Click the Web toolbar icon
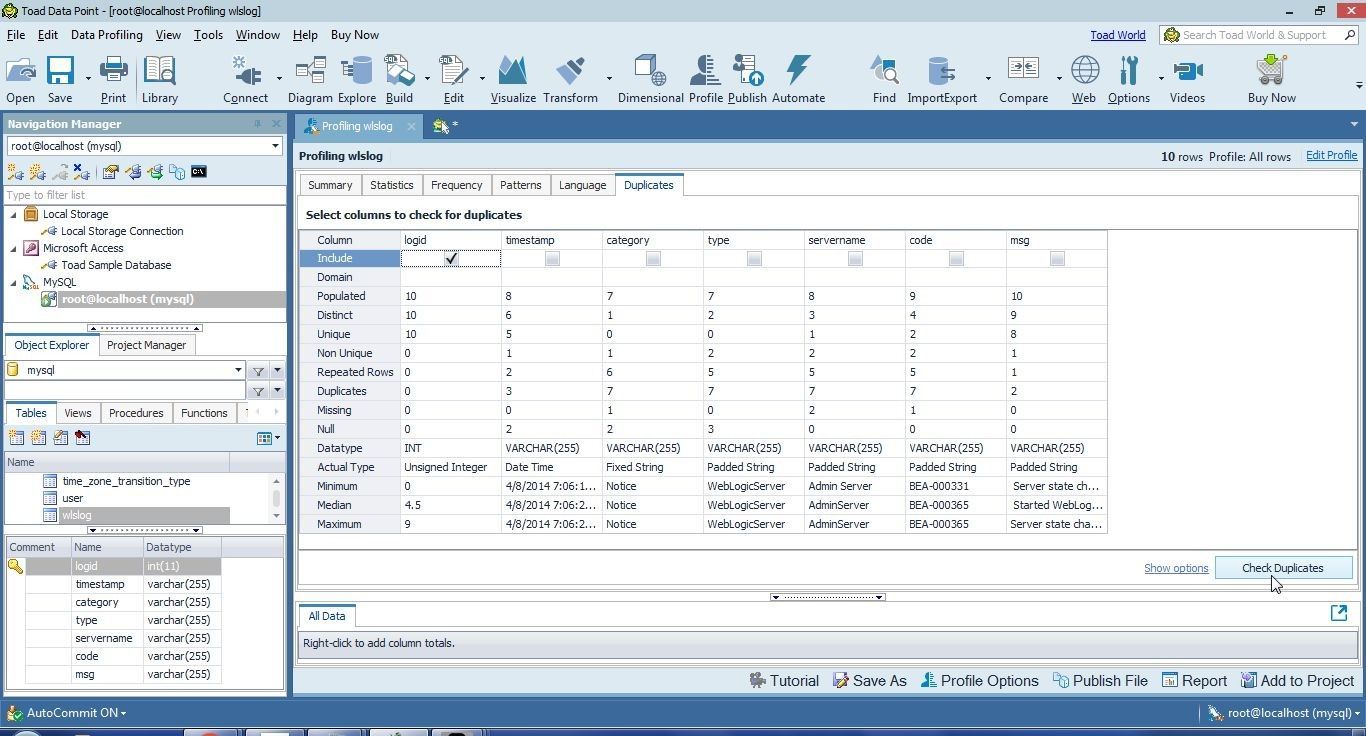This screenshot has height=736, width=1366. coord(1084,80)
